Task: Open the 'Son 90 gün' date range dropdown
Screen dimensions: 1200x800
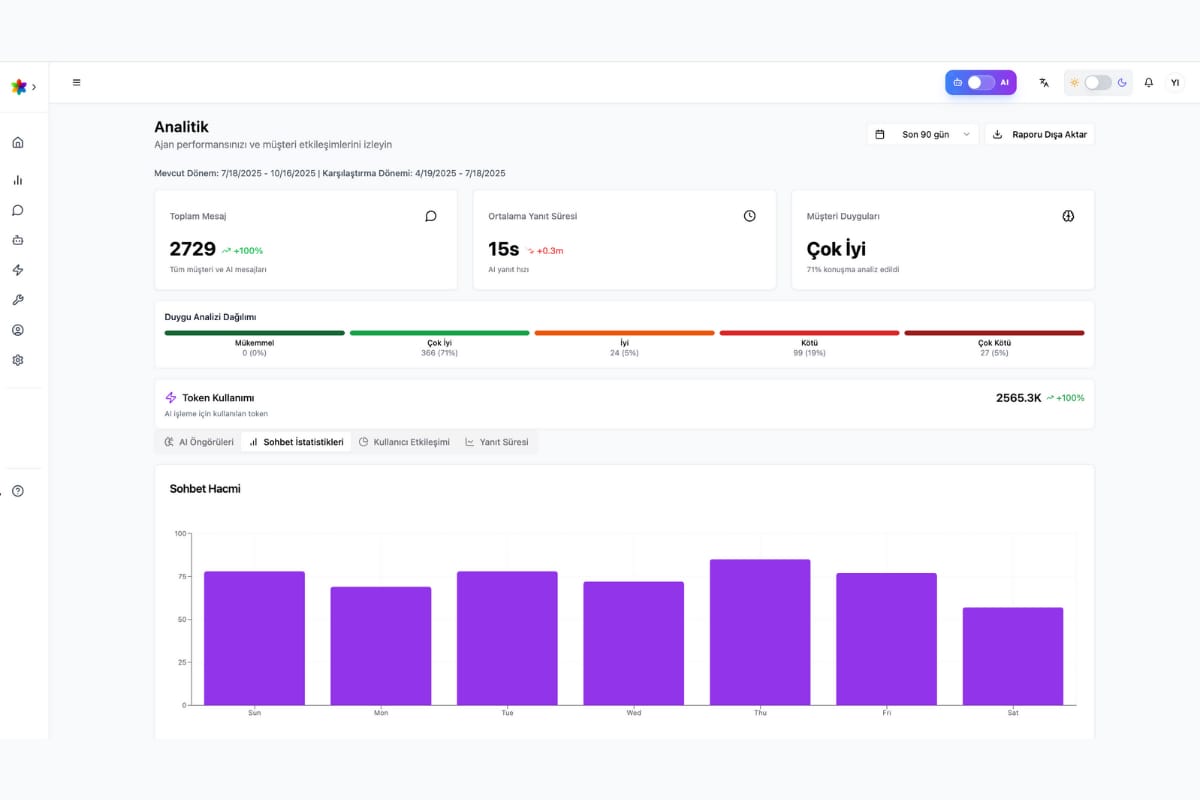Action: click(x=922, y=134)
